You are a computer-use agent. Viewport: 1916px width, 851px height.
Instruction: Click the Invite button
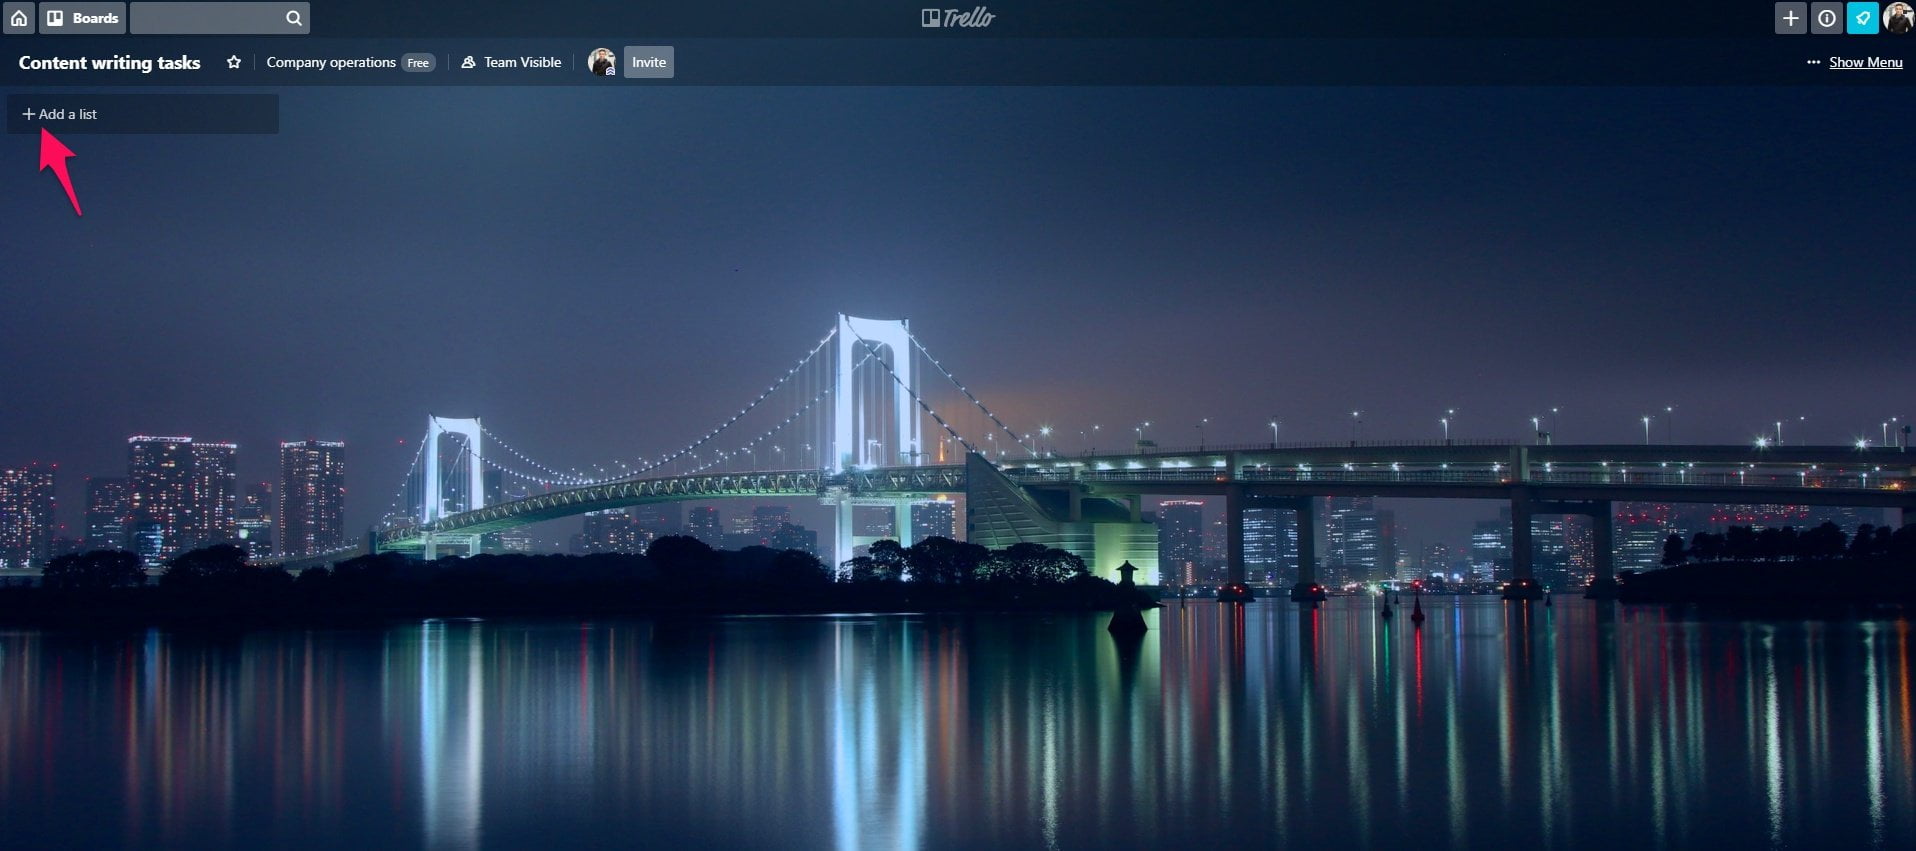[x=649, y=62]
